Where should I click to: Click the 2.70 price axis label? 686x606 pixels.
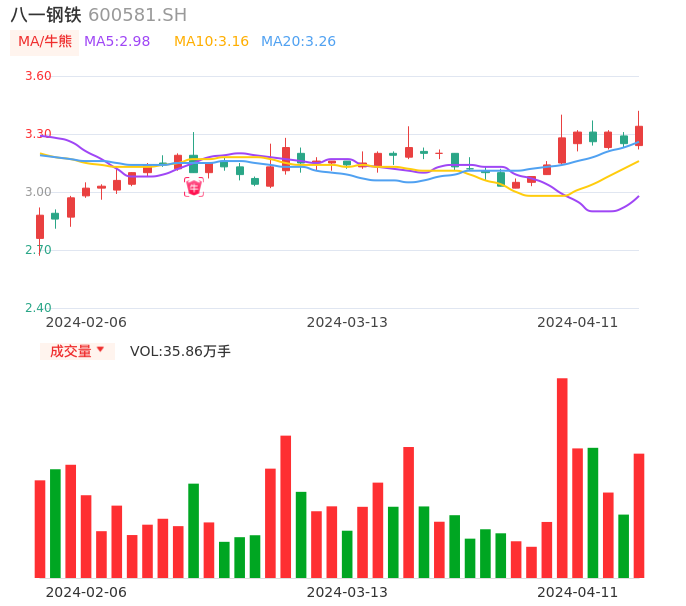click(x=38, y=250)
